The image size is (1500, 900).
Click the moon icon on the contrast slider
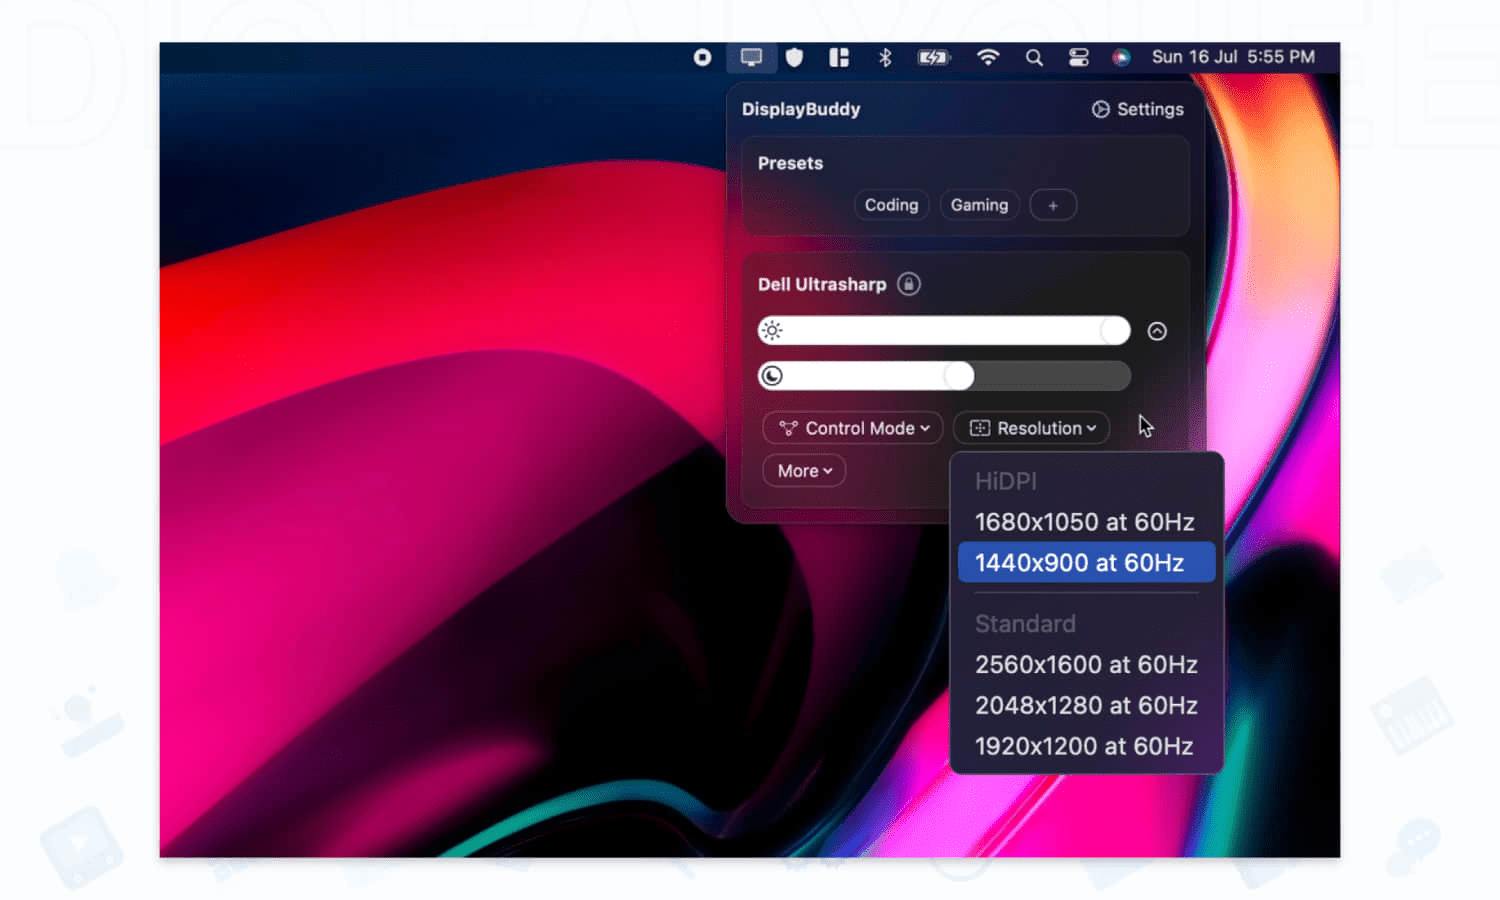pos(772,376)
